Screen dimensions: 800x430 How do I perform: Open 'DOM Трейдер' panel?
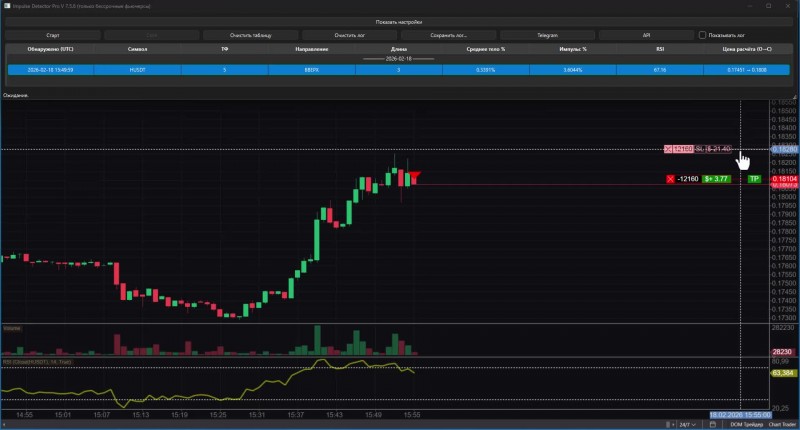(x=746, y=424)
